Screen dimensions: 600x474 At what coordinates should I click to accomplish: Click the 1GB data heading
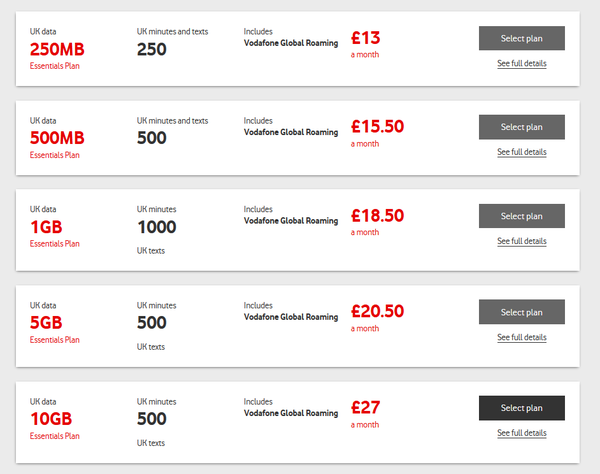click(x=46, y=227)
